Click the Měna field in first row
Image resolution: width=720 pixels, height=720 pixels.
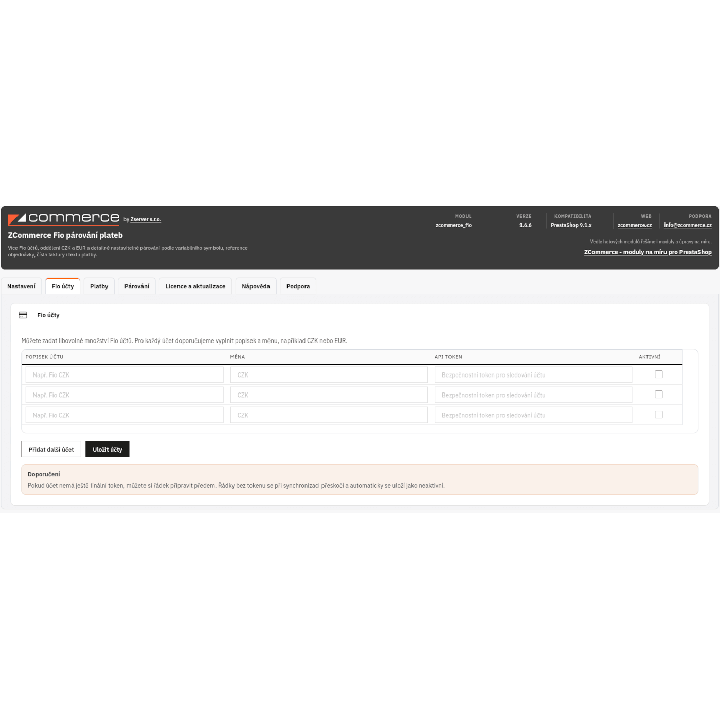pos(329,375)
